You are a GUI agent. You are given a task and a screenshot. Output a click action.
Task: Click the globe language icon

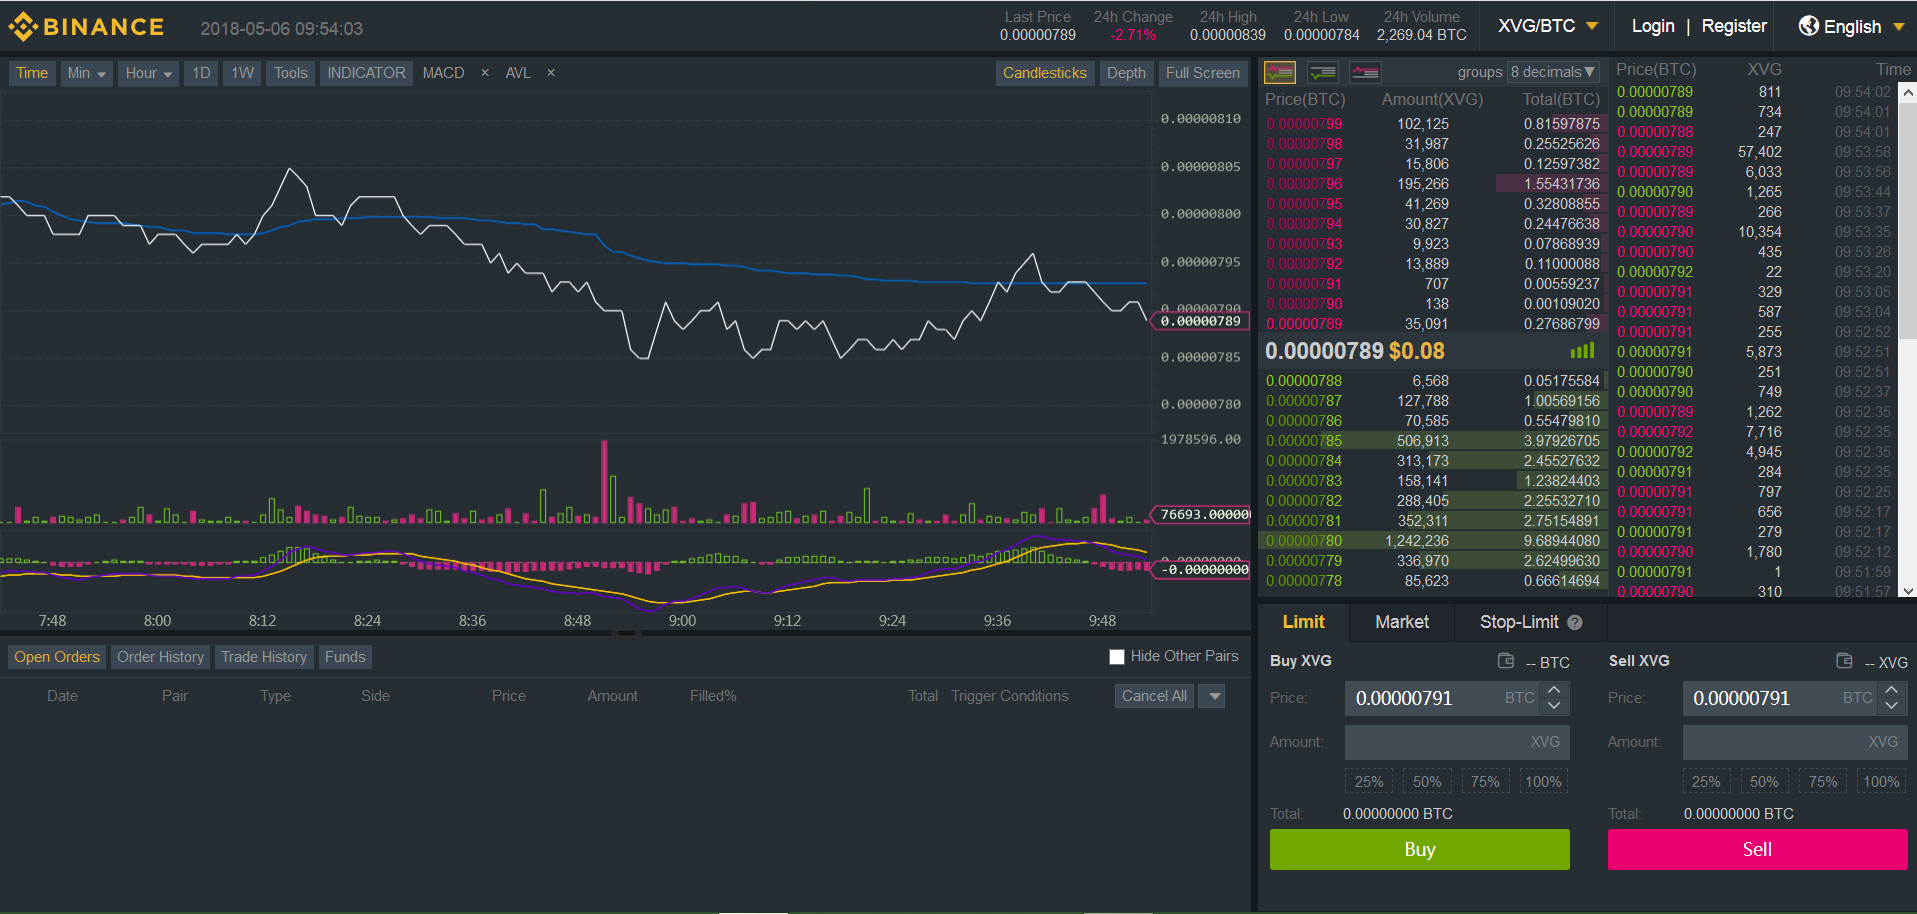1808,26
